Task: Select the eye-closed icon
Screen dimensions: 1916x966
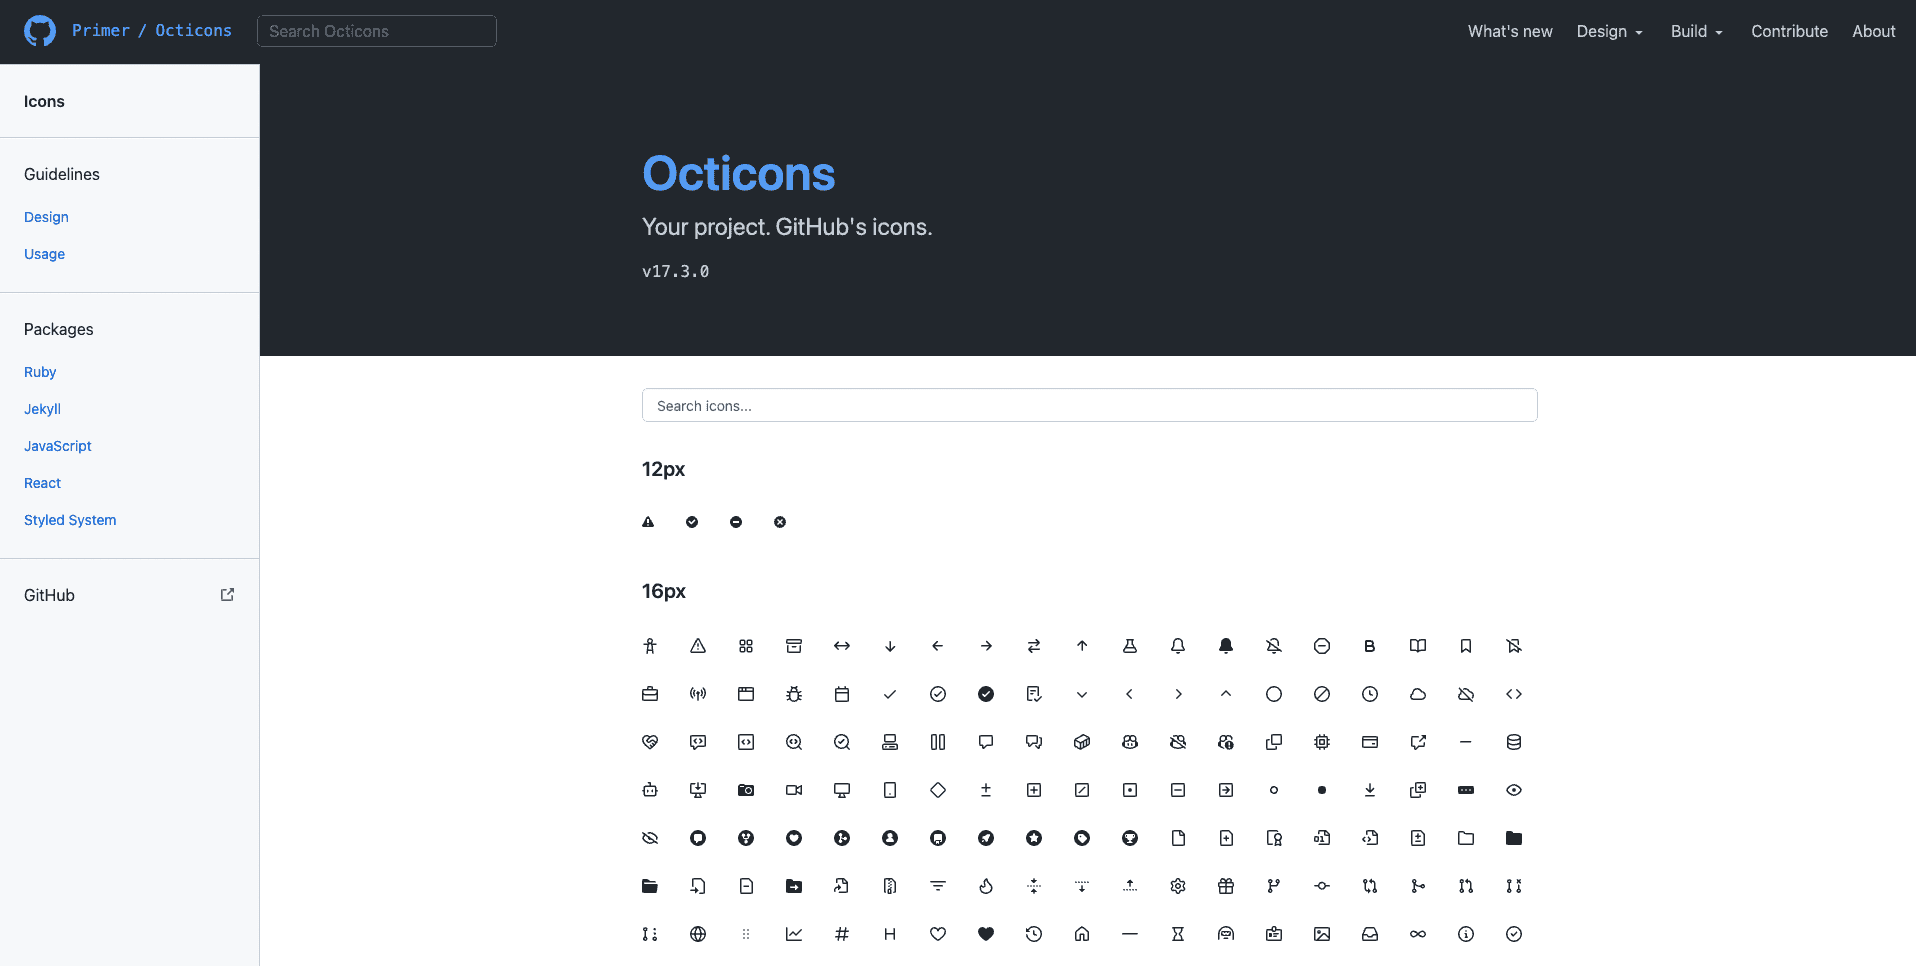Action: coord(650,838)
